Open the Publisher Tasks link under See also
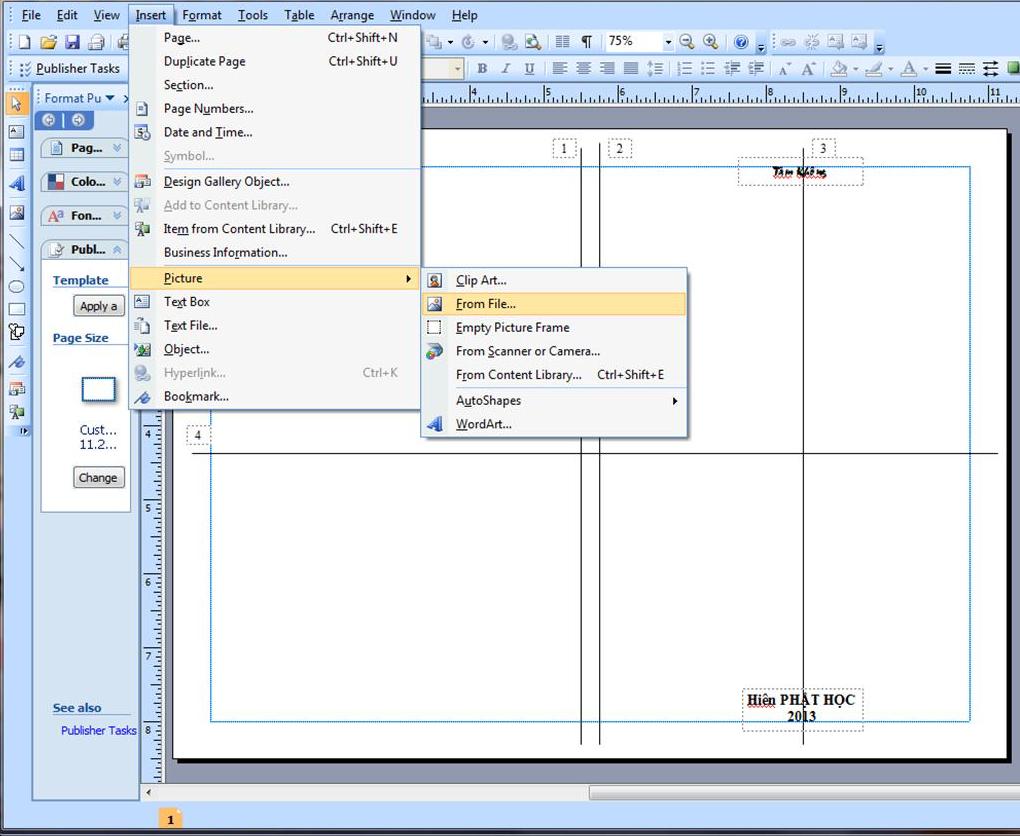Screen dimensions: 1020x836 [x=99, y=731]
